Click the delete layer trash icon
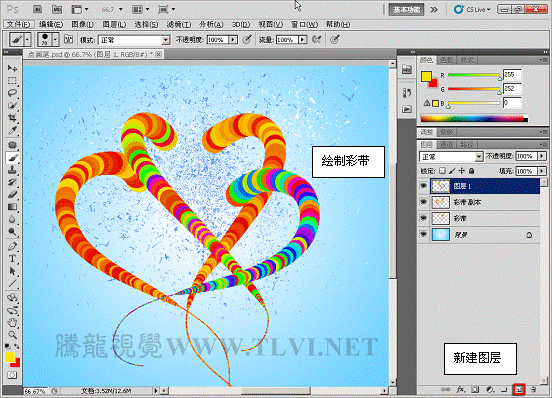552x398 pixels. [533, 390]
